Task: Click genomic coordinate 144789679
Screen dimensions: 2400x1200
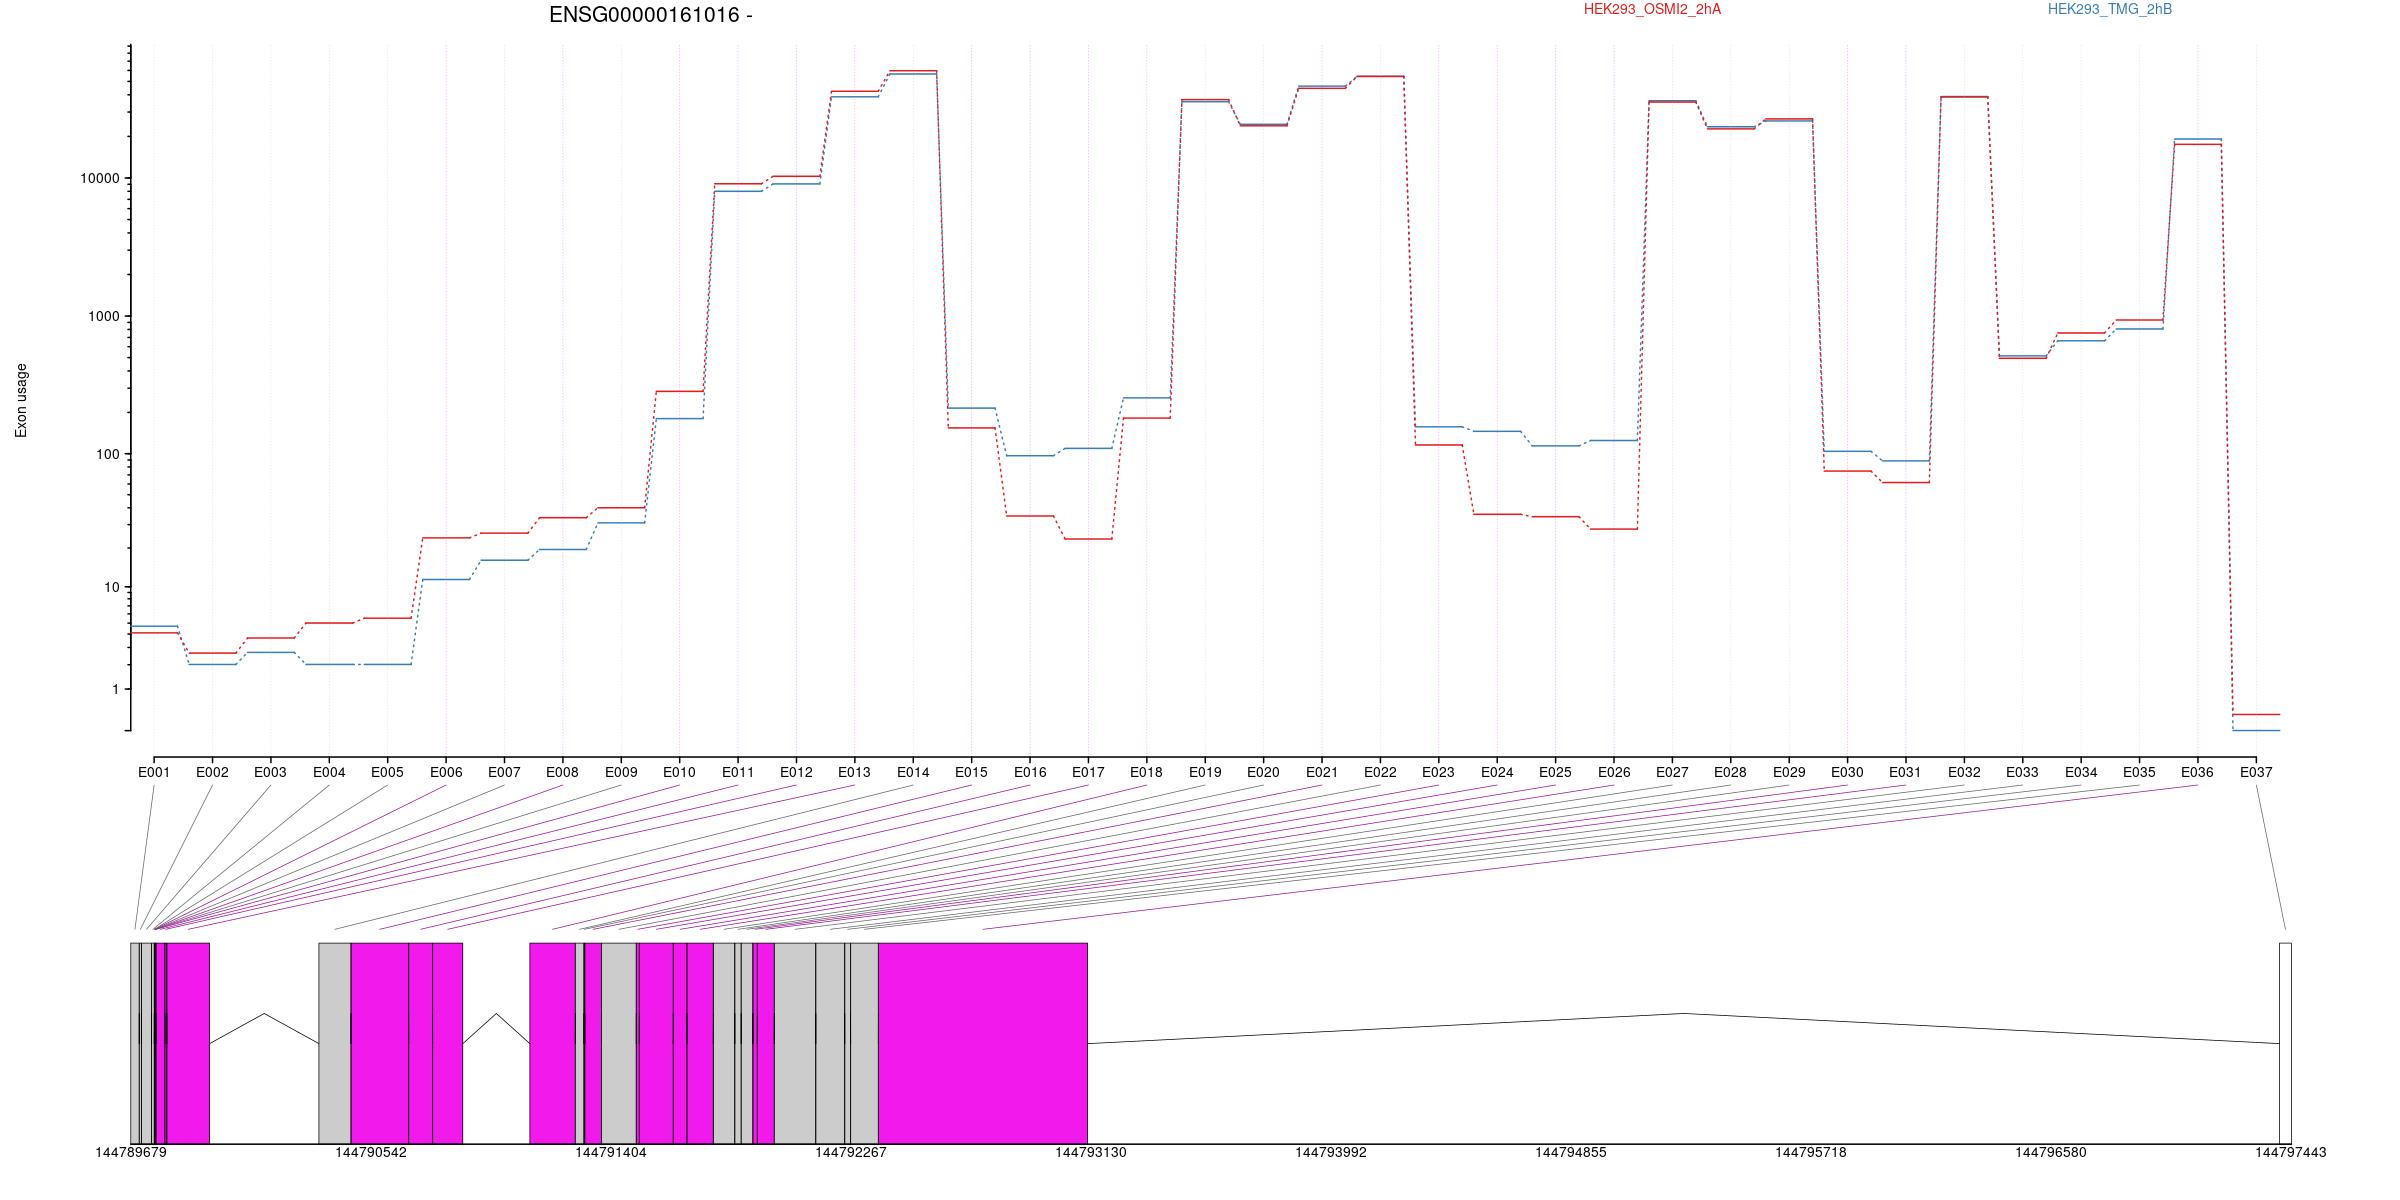Action: (x=131, y=1153)
